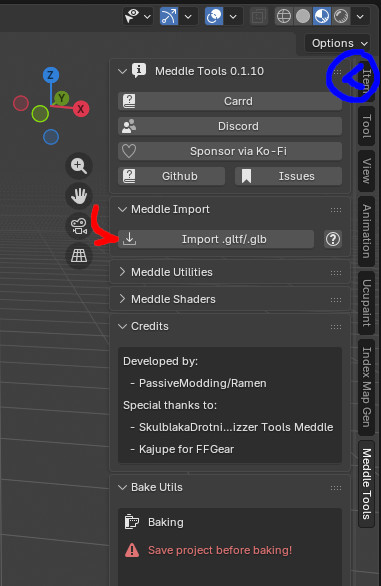Click 'Save project before baking!' warning text
This screenshot has width=381, height=586.
[220, 550]
